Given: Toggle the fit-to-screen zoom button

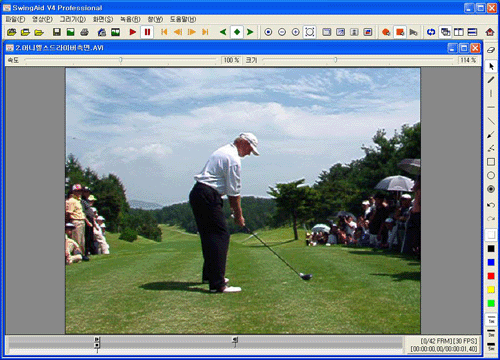Looking at the screenshot, I should coord(310,32).
